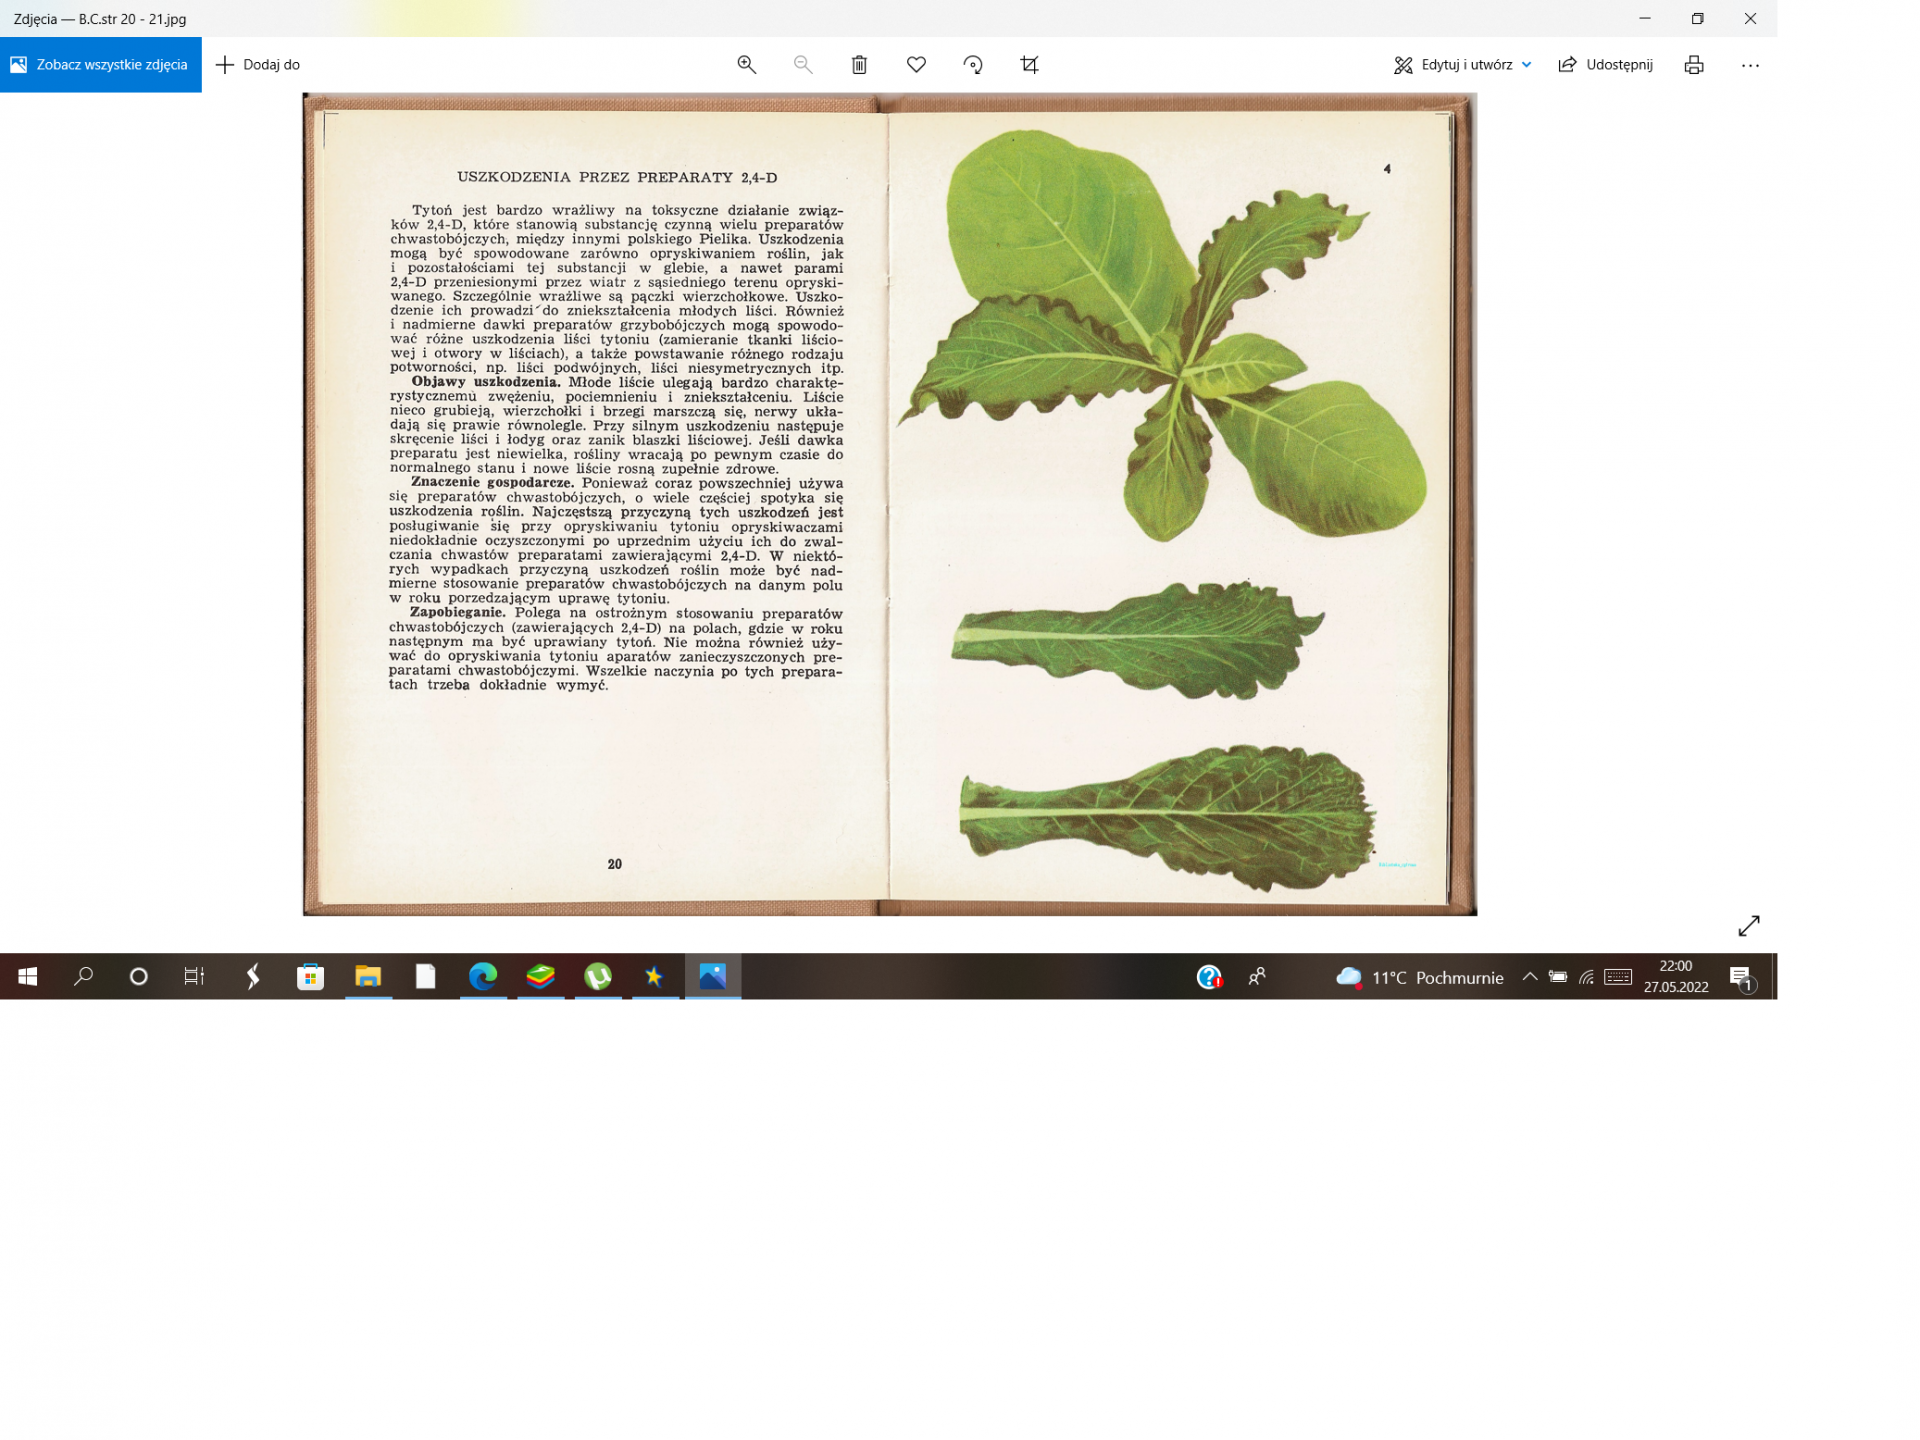Click the zoom in magnifier icon

pos(746,65)
